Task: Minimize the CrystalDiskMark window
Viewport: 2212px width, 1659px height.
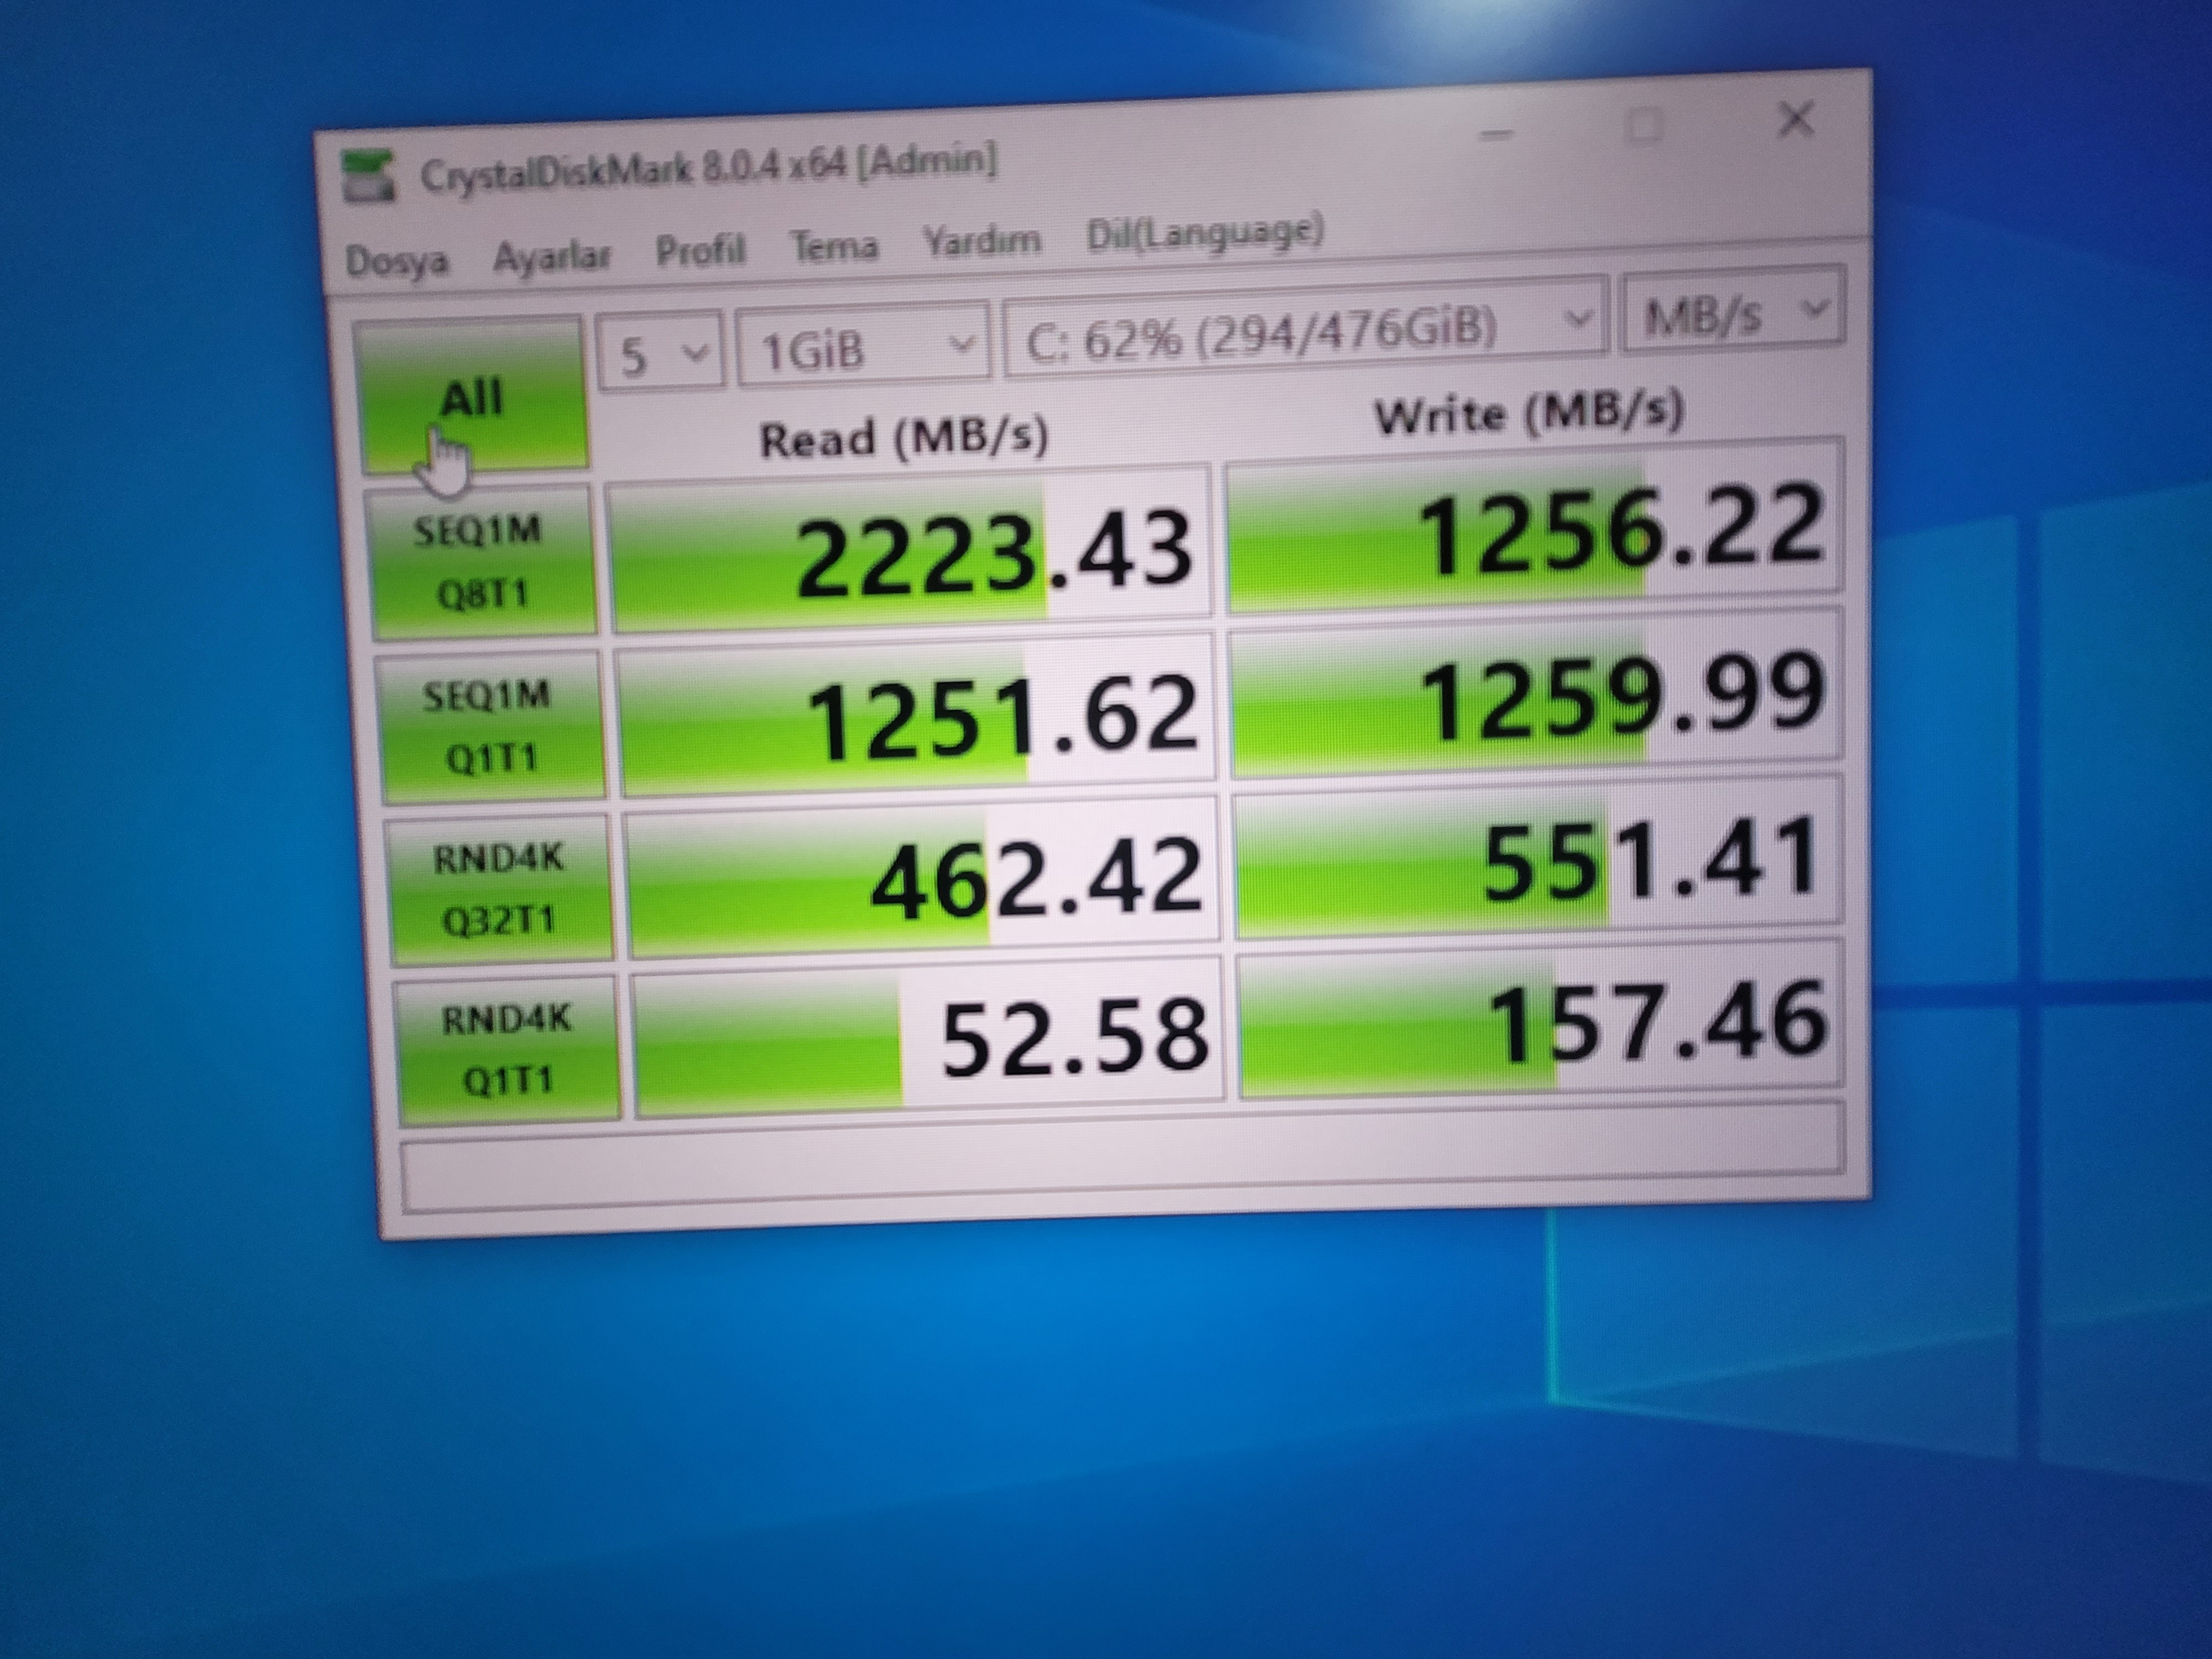Action: [x=1496, y=134]
